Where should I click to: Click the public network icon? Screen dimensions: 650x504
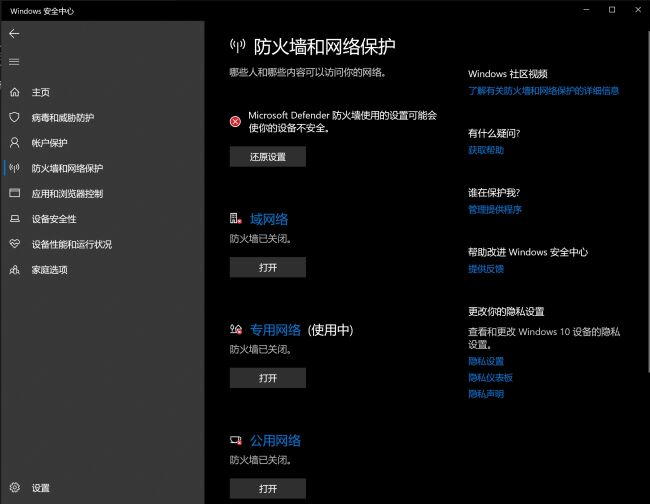(236, 440)
